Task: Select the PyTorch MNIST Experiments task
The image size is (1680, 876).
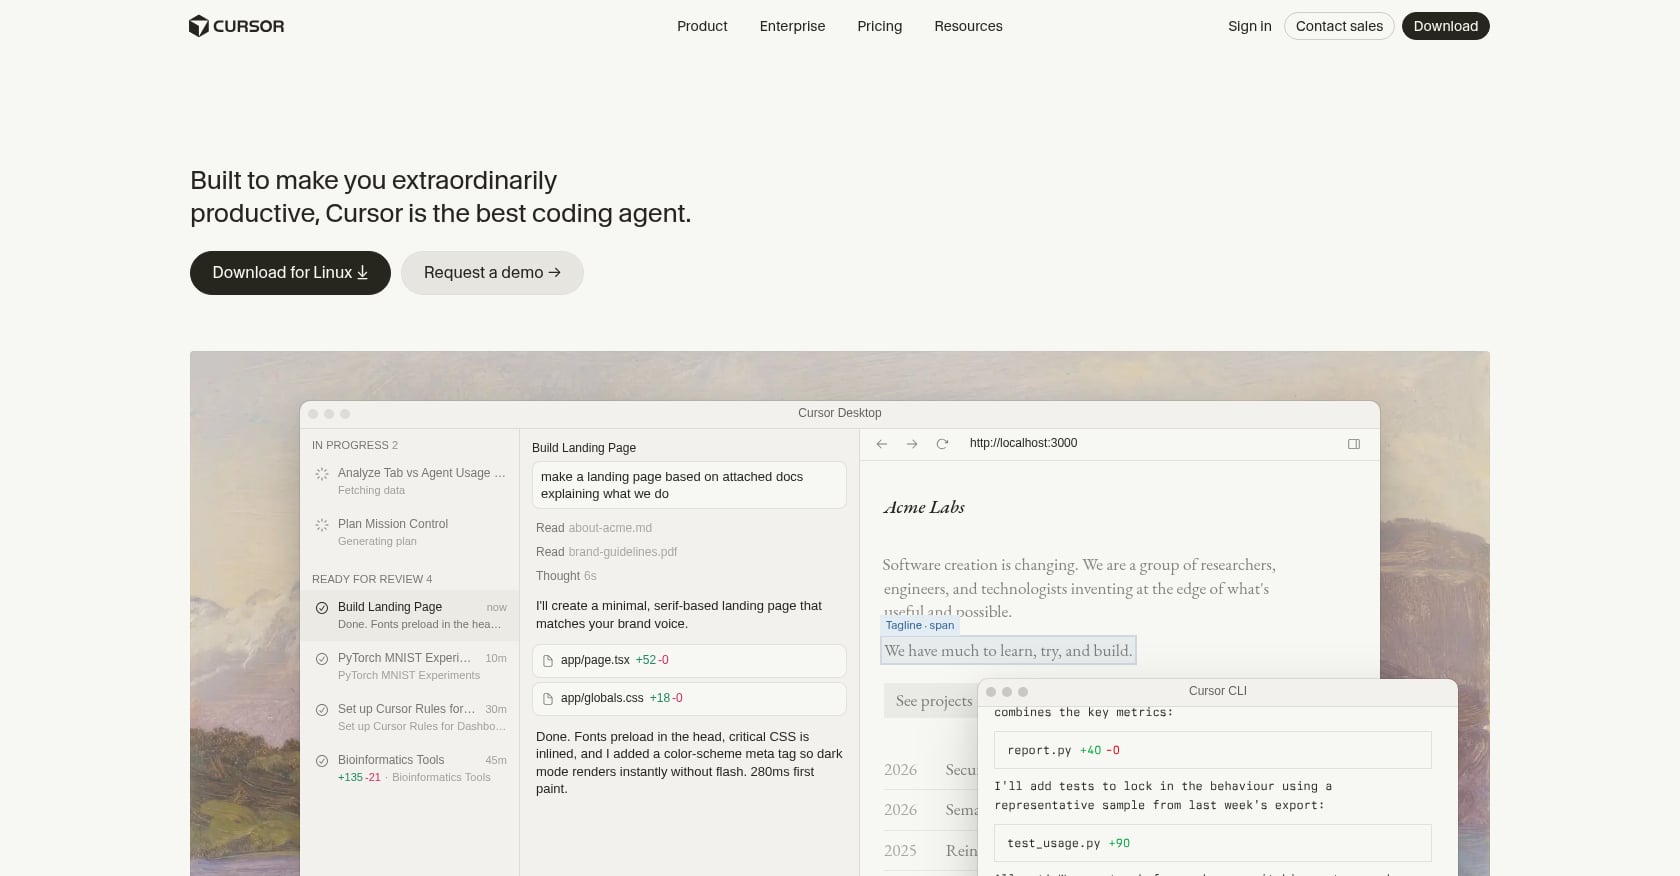Action: (x=410, y=666)
